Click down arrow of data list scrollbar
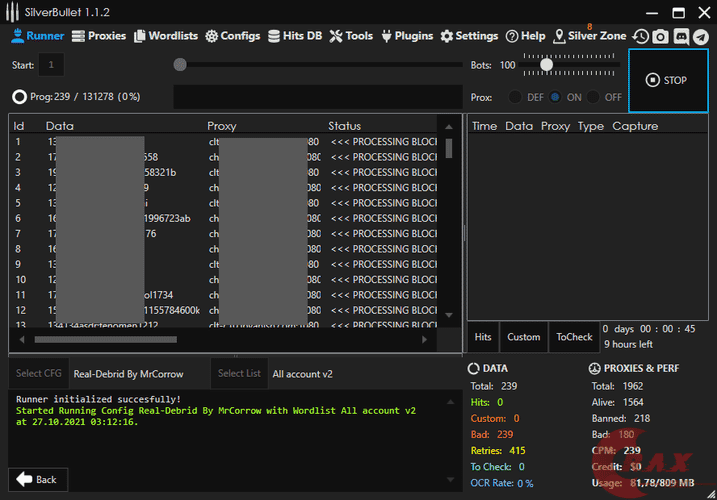717x500 pixels. click(x=449, y=314)
